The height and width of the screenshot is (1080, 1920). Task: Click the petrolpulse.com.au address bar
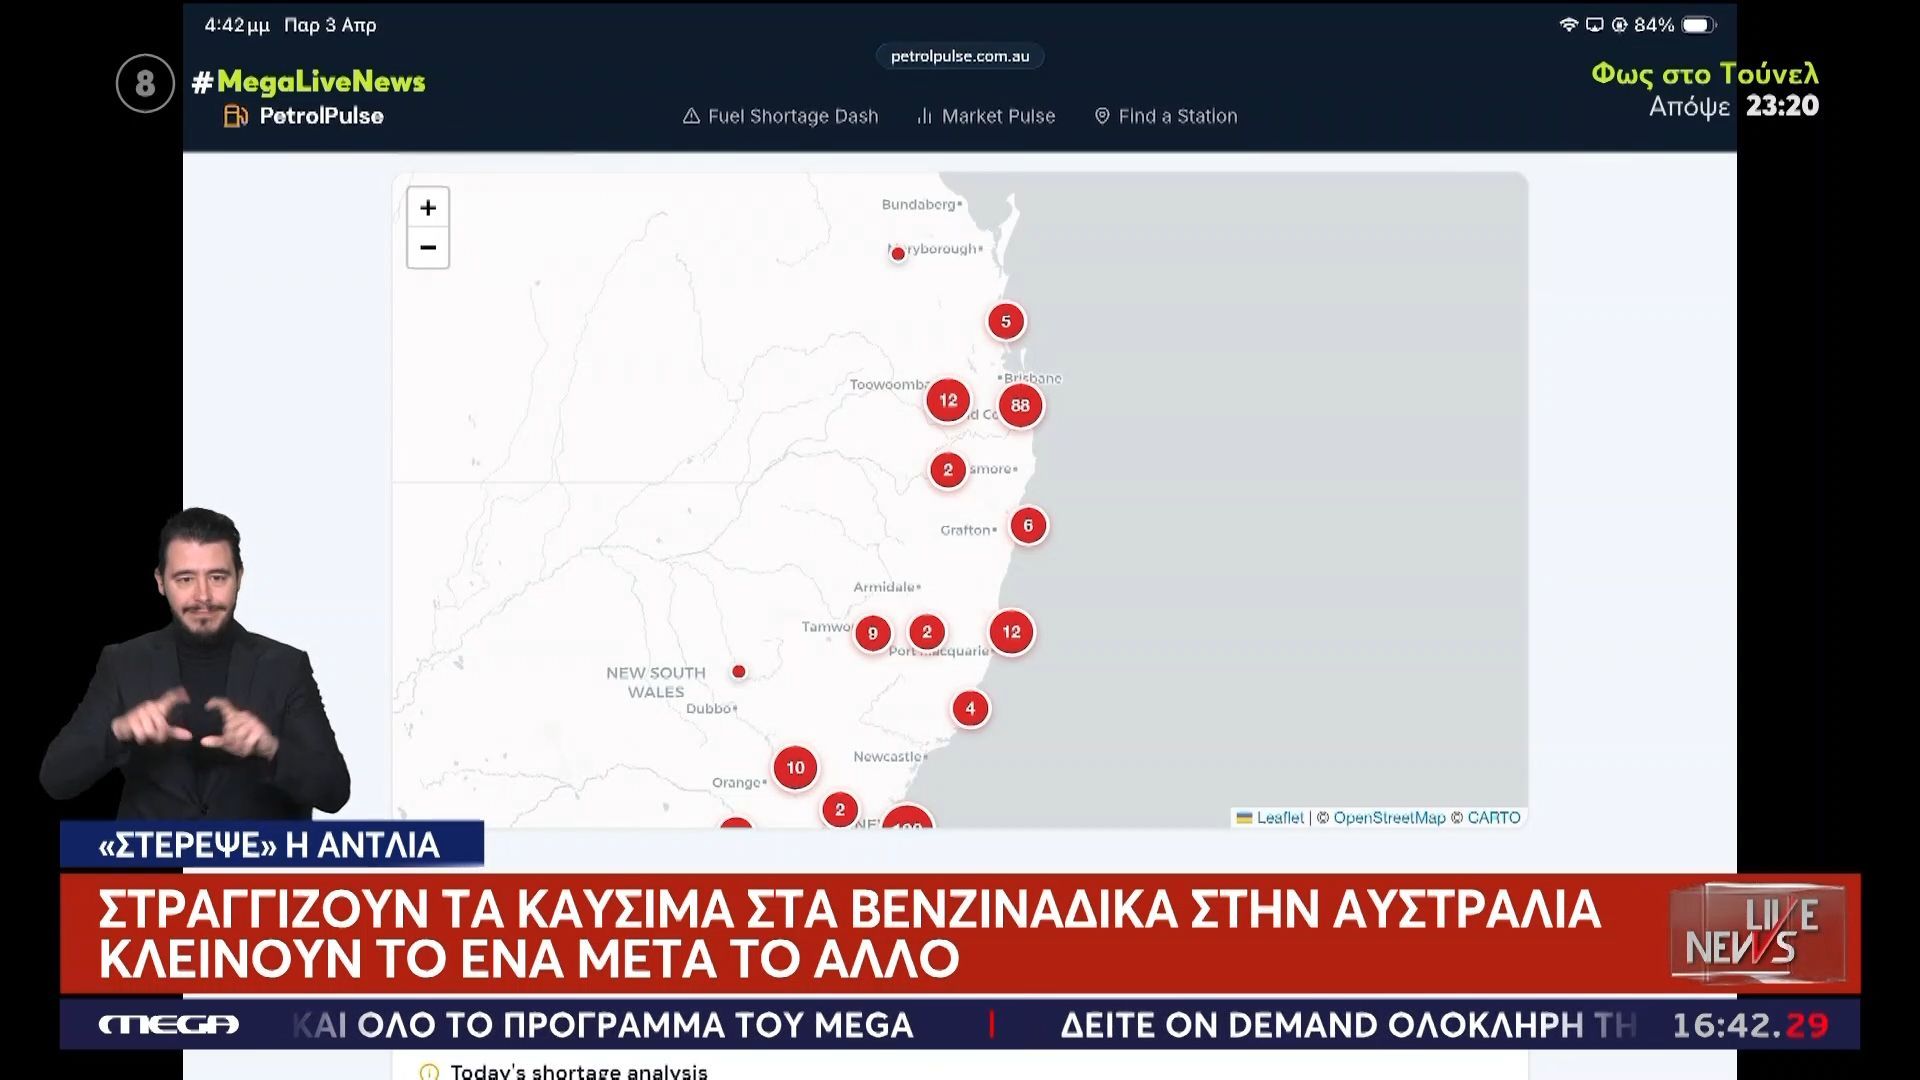tap(960, 56)
